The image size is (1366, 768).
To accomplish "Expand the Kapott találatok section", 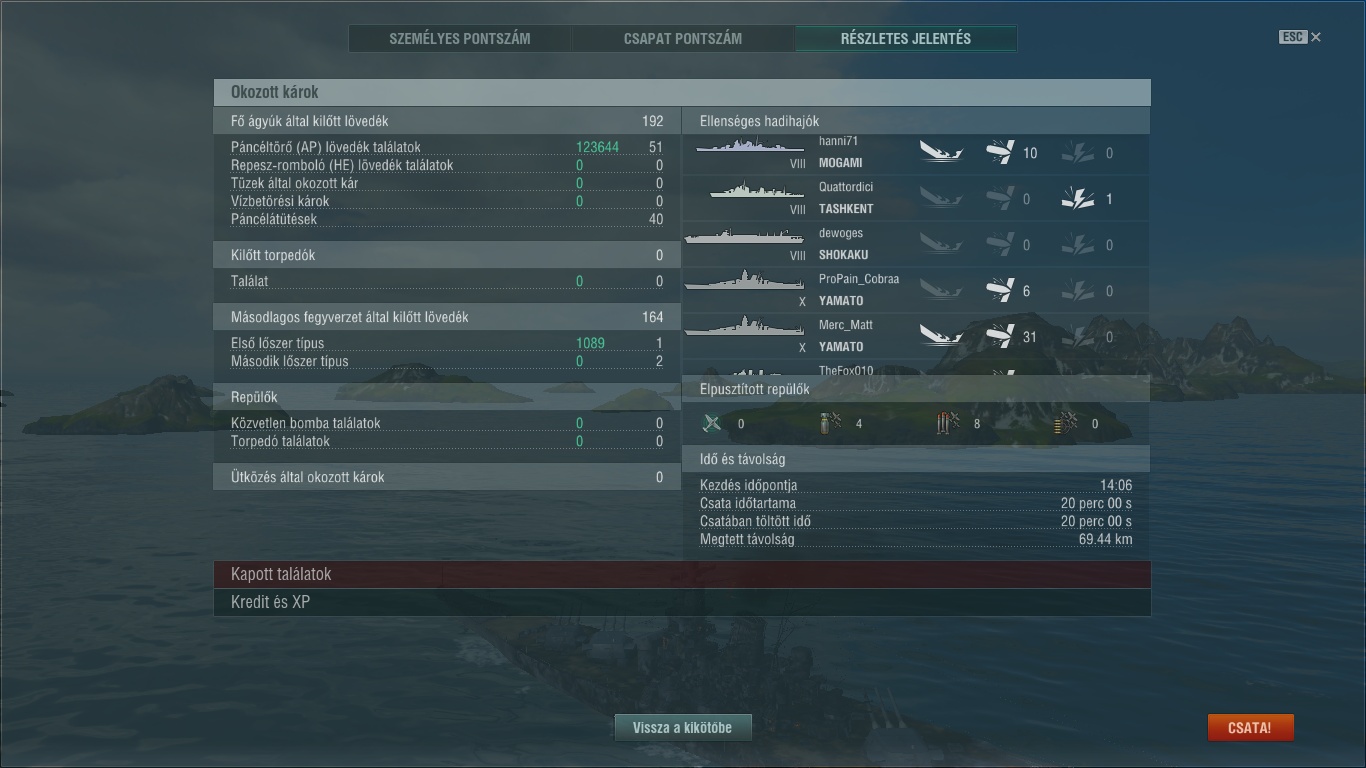I will [x=682, y=574].
